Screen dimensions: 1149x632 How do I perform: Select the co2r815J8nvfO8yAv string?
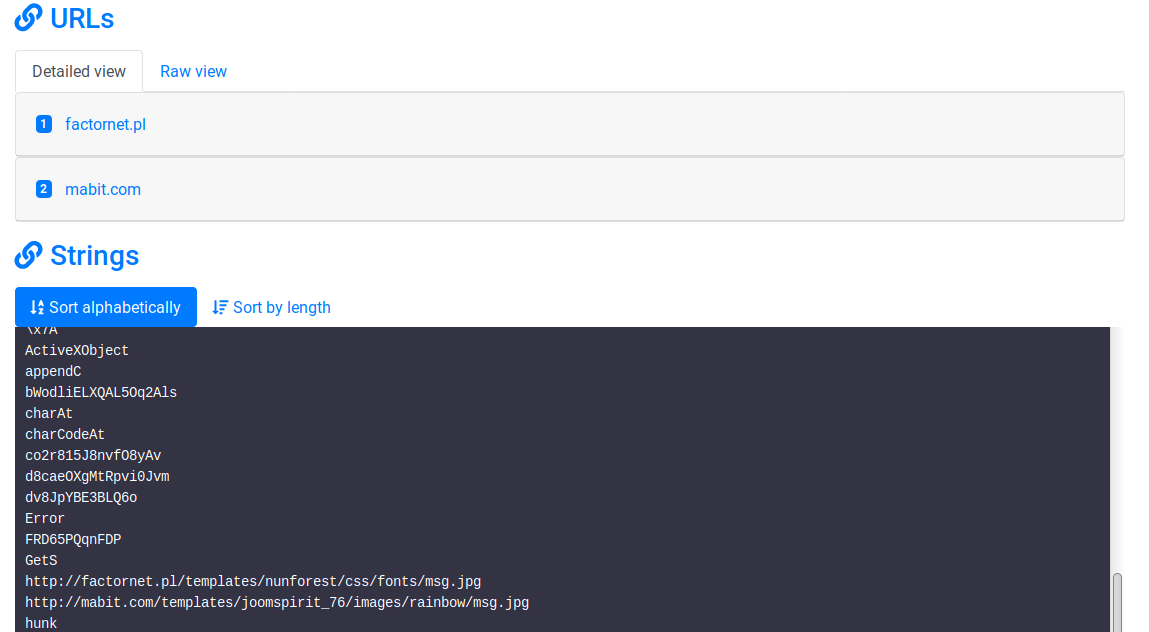[93, 455]
